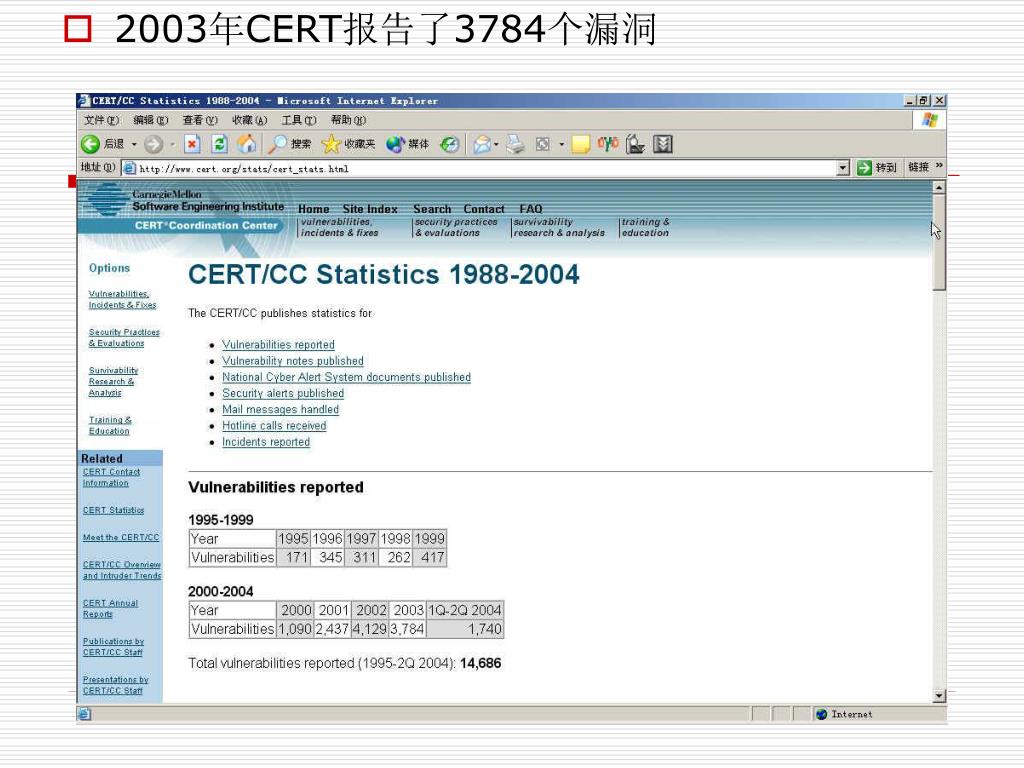Click the yellow note toolbar icon
This screenshot has width=1024, height=768.
581,144
